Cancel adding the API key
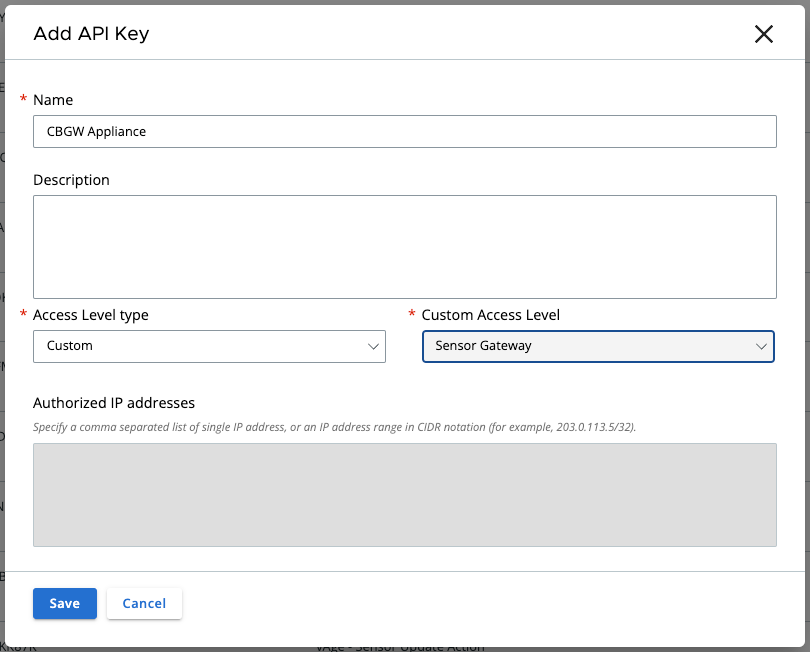The image size is (810, 652). coord(144,604)
